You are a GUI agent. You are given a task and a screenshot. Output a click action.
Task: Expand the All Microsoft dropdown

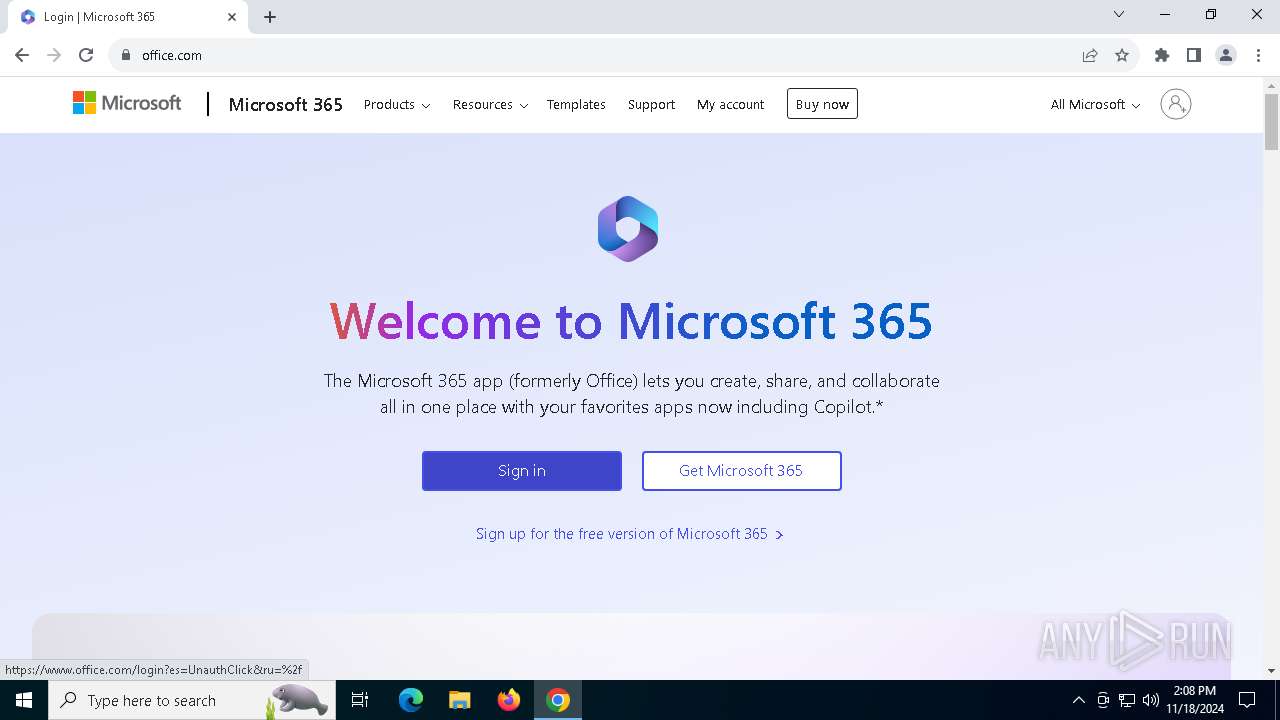pos(1095,104)
